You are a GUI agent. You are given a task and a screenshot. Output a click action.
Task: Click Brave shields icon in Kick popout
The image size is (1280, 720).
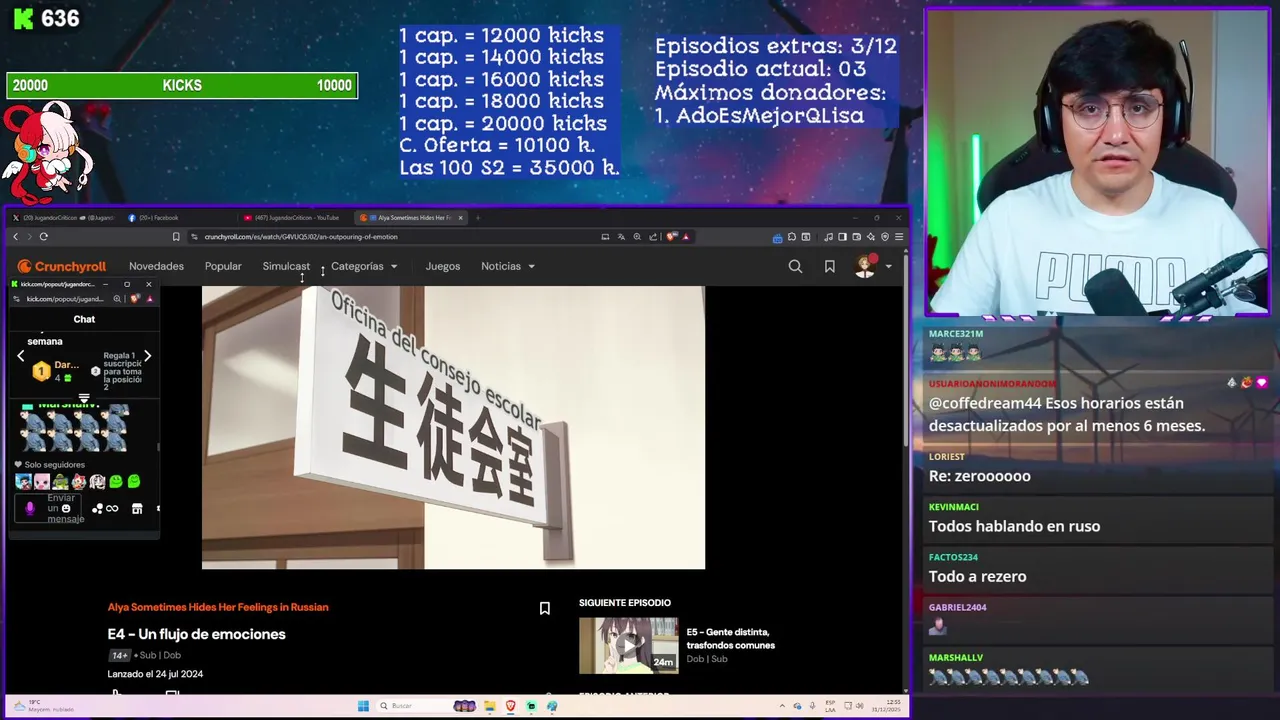click(136, 299)
